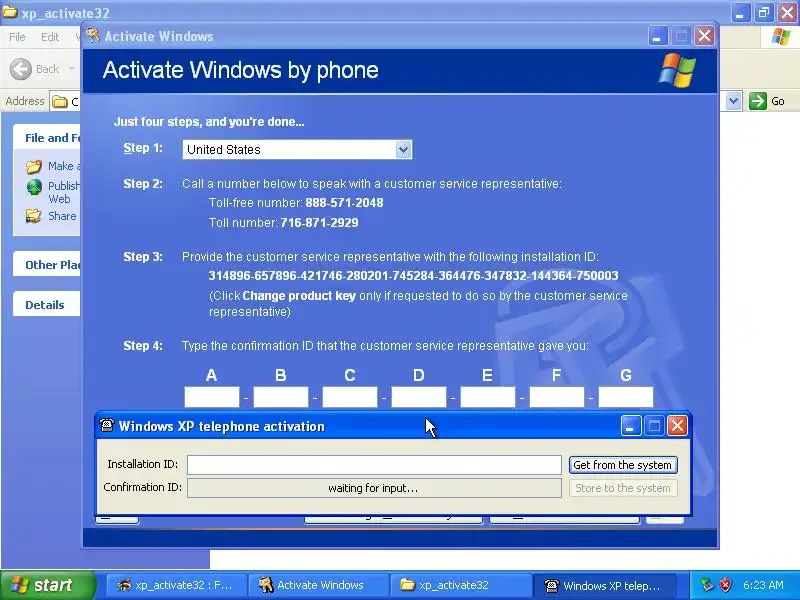Expand the Other Places panel header
Image resolution: width=800 pixels, height=600 pixels.
tap(46, 265)
